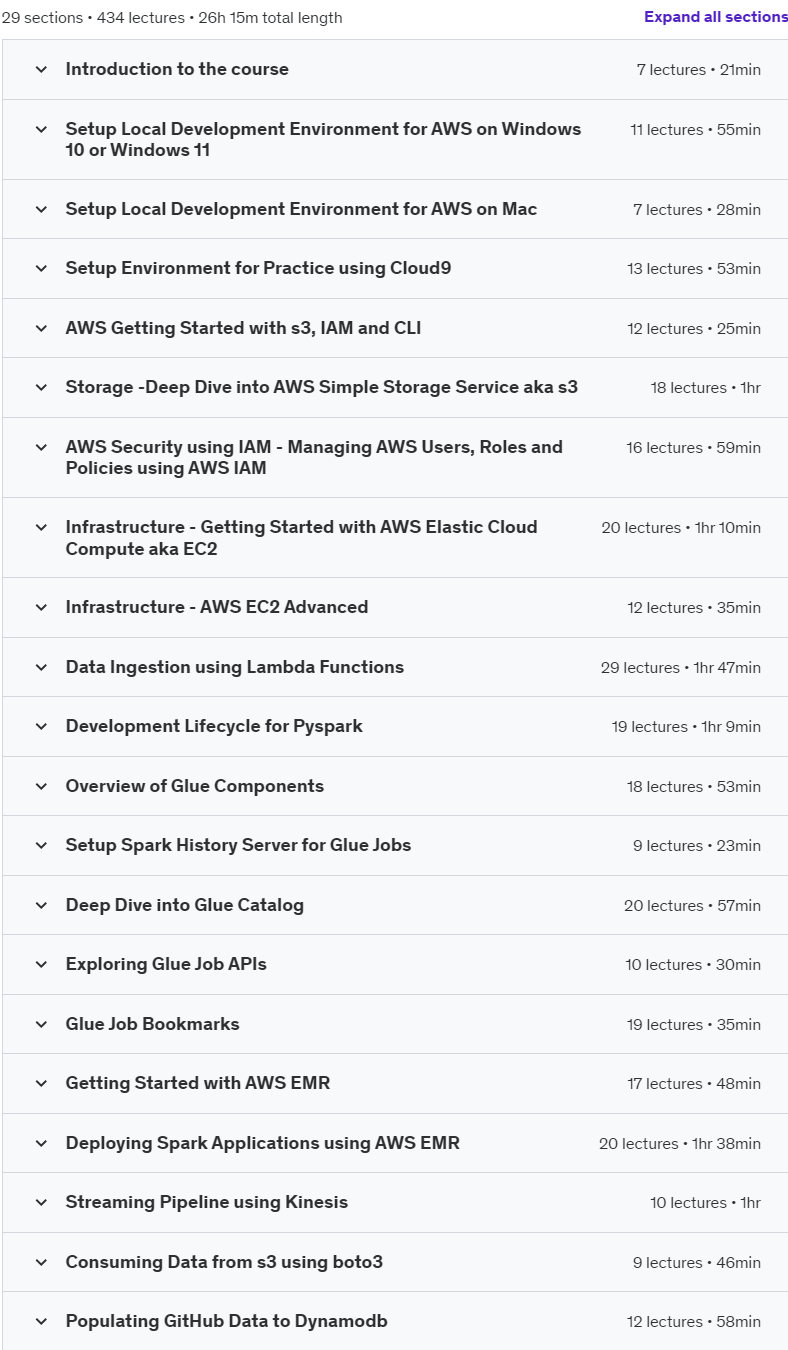Click '7 lectures • 21min' duration text
Viewport: 788px width, 1350px height.
tap(699, 70)
